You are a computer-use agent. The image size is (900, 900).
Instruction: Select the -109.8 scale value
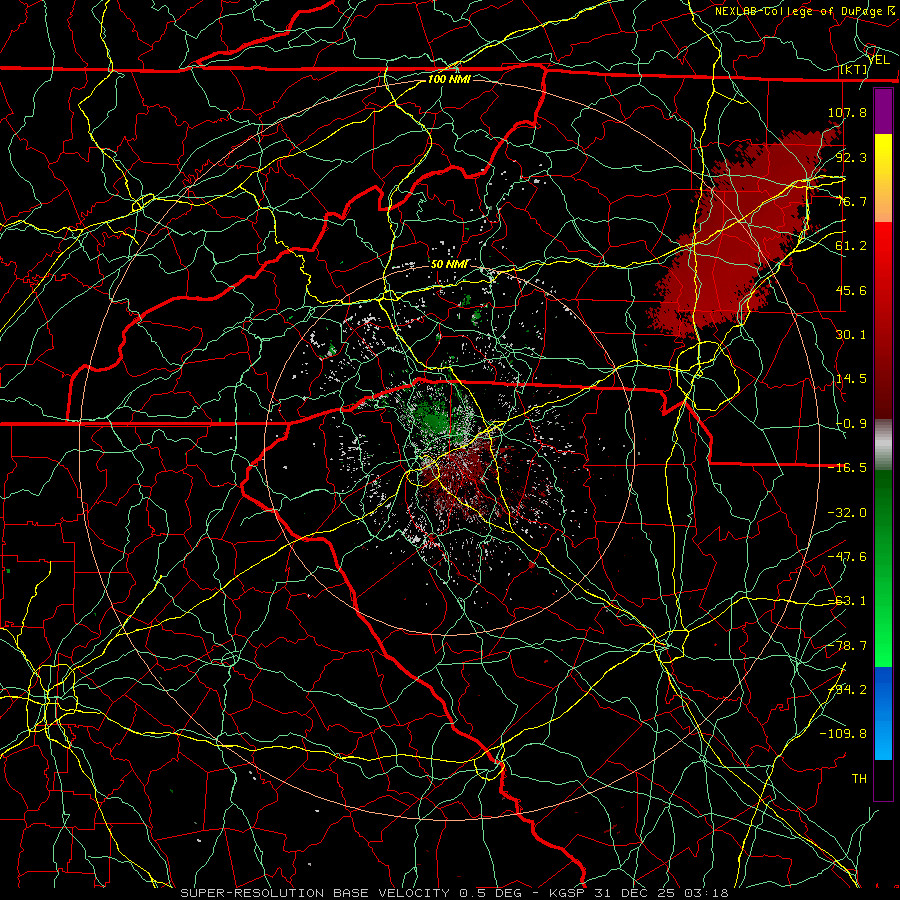click(x=843, y=734)
